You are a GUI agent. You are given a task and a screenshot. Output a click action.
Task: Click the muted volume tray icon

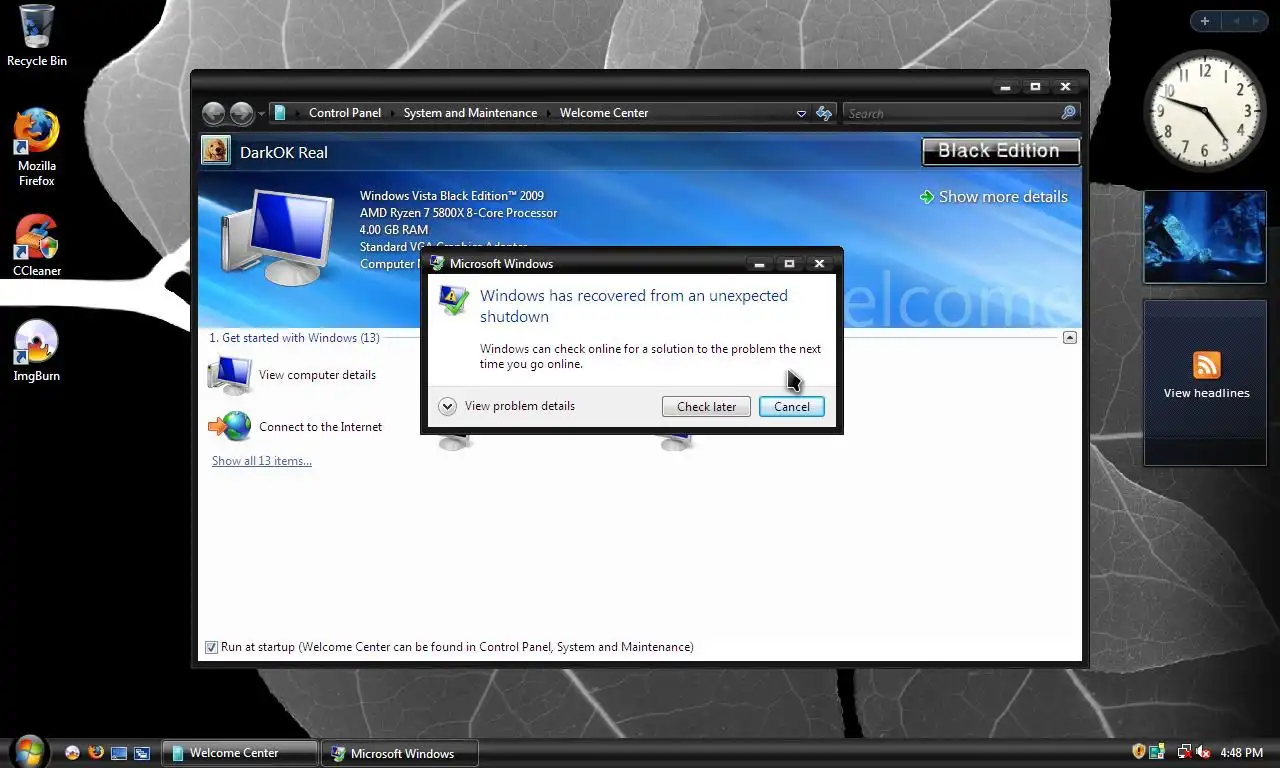coord(1203,752)
